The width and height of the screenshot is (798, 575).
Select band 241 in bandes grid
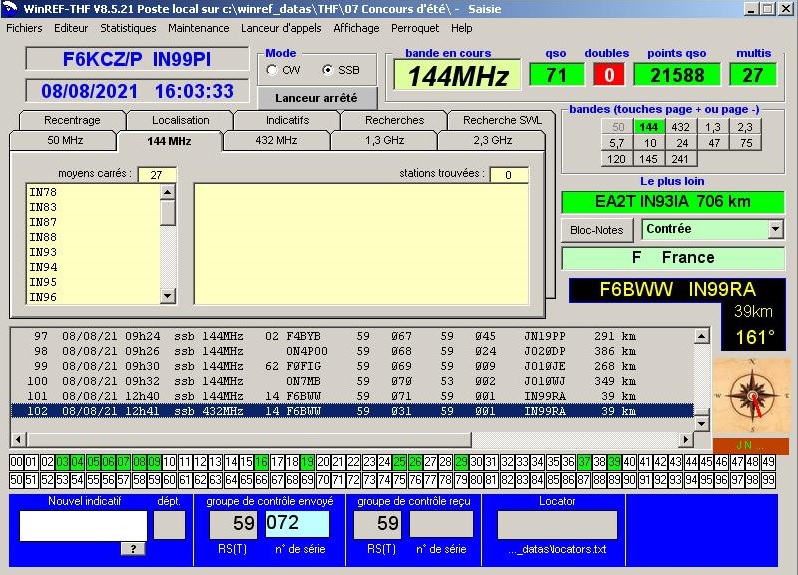tap(680, 159)
